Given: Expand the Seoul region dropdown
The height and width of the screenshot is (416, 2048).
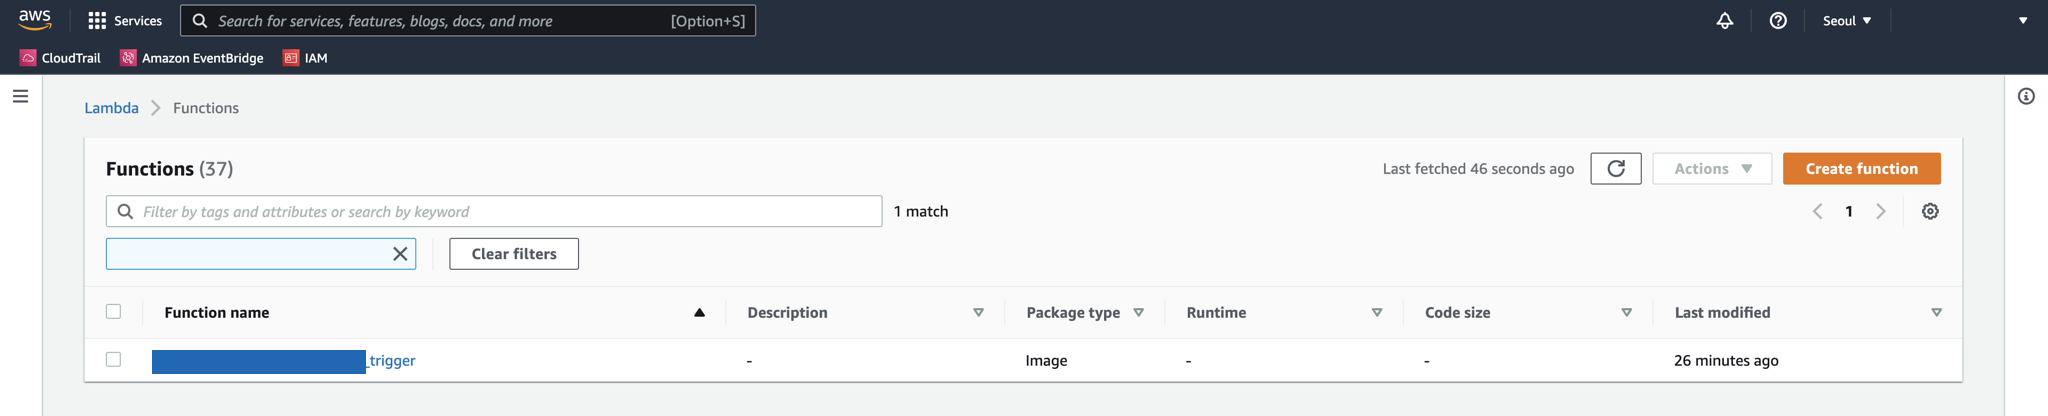Looking at the screenshot, I should pos(1846,20).
